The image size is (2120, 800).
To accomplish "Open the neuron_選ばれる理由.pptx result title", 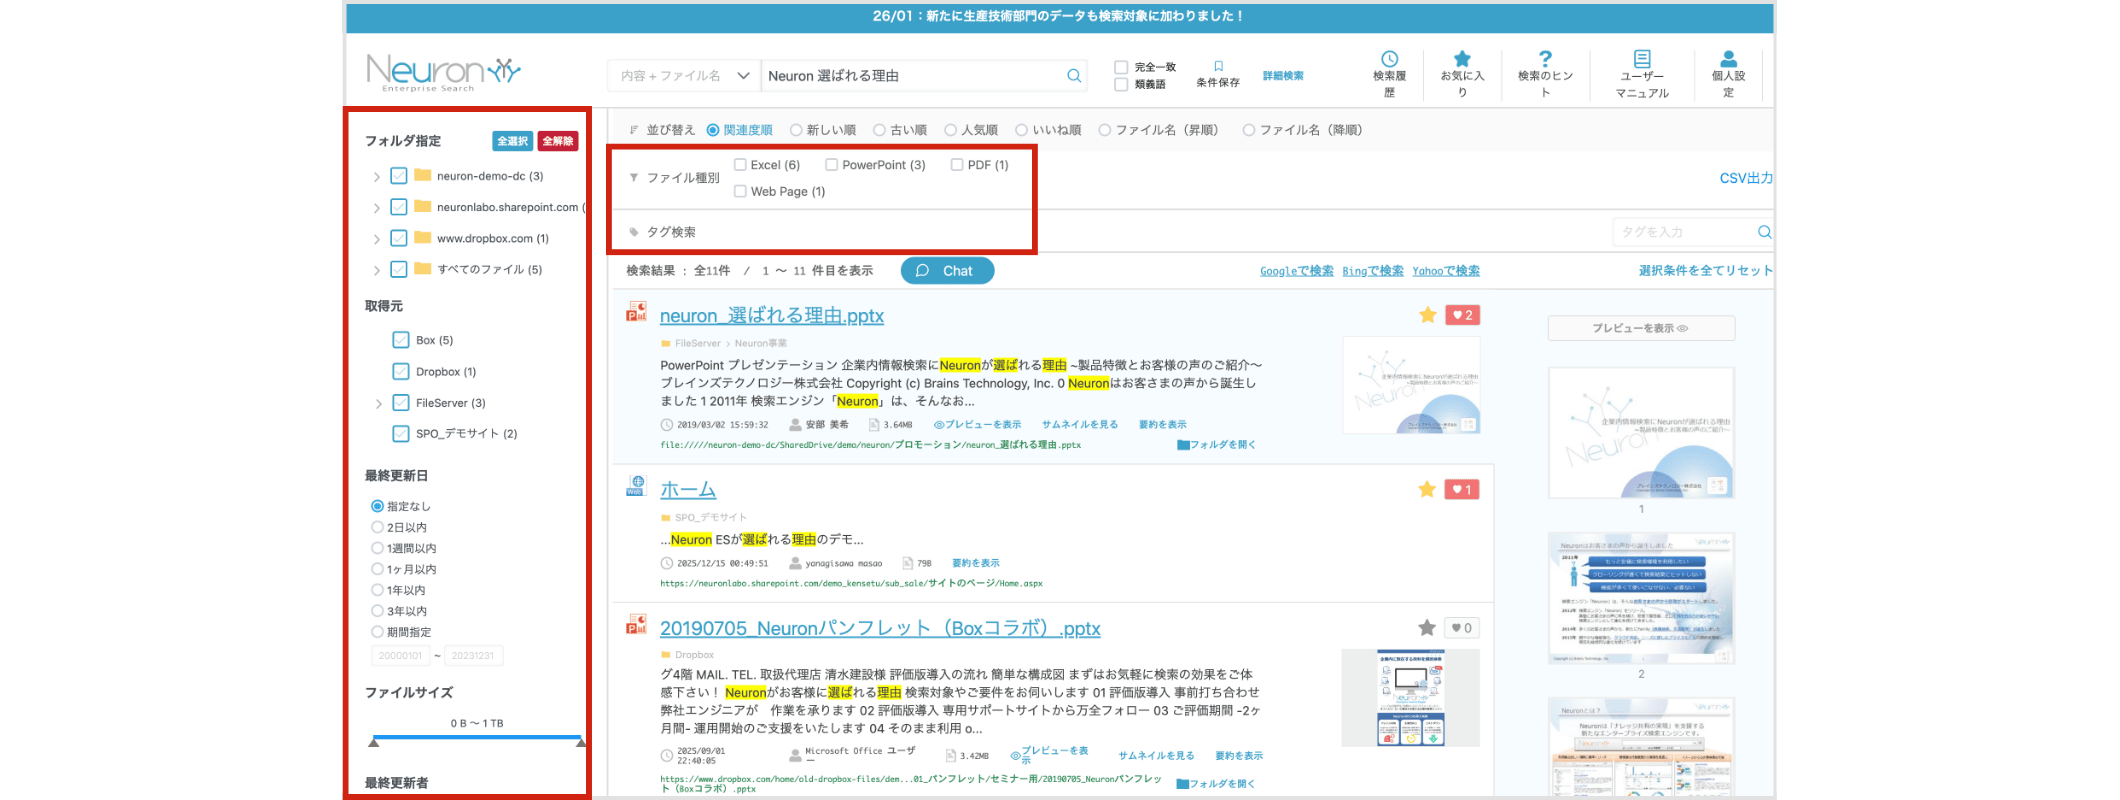I will pos(772,316).
